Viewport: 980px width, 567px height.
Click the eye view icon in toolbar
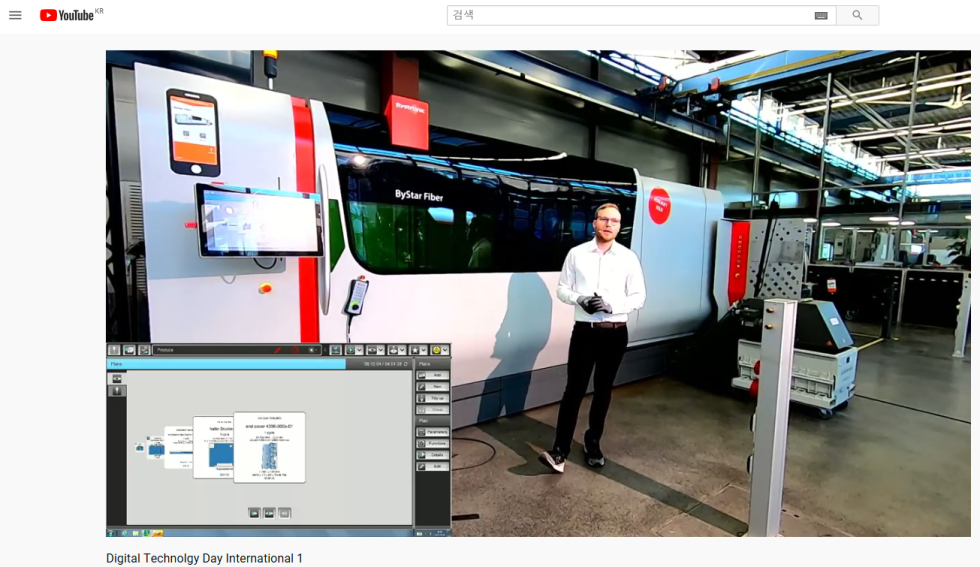click(372, 350)
